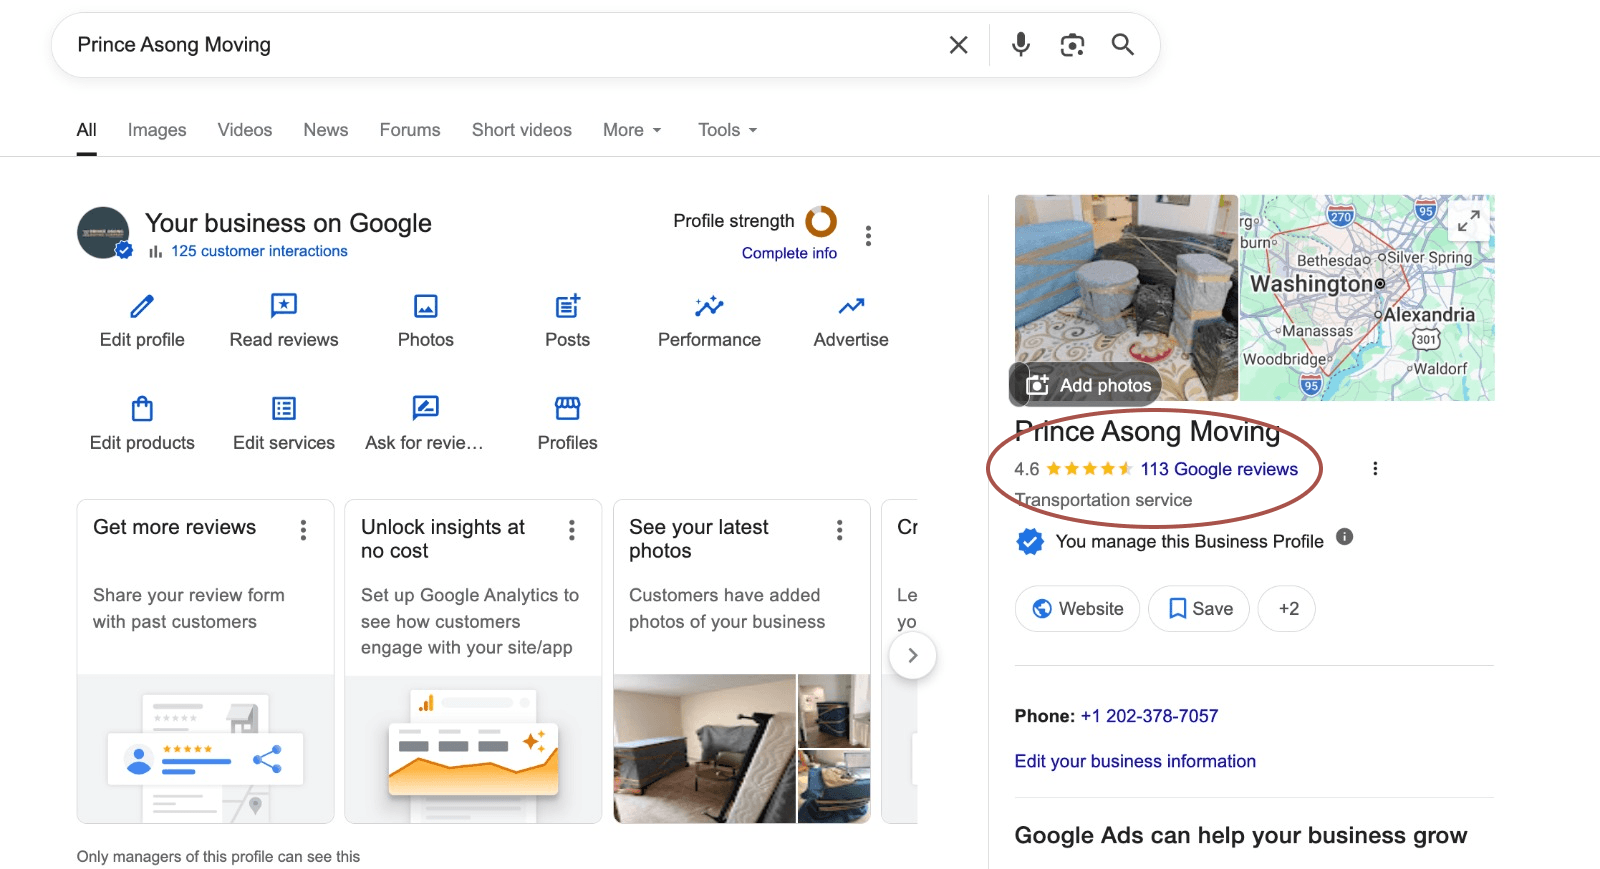This screenshot has height=869, width=1600.
Task: Click 'Google Ads can help your business grow' heading
Action: tap(1241, 836)
